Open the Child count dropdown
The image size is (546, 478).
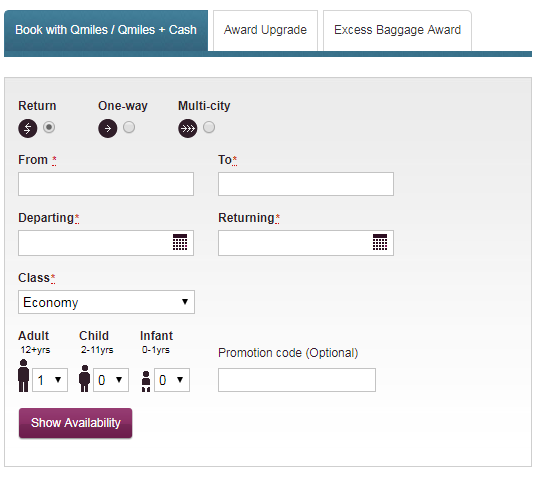click(111, 380)
